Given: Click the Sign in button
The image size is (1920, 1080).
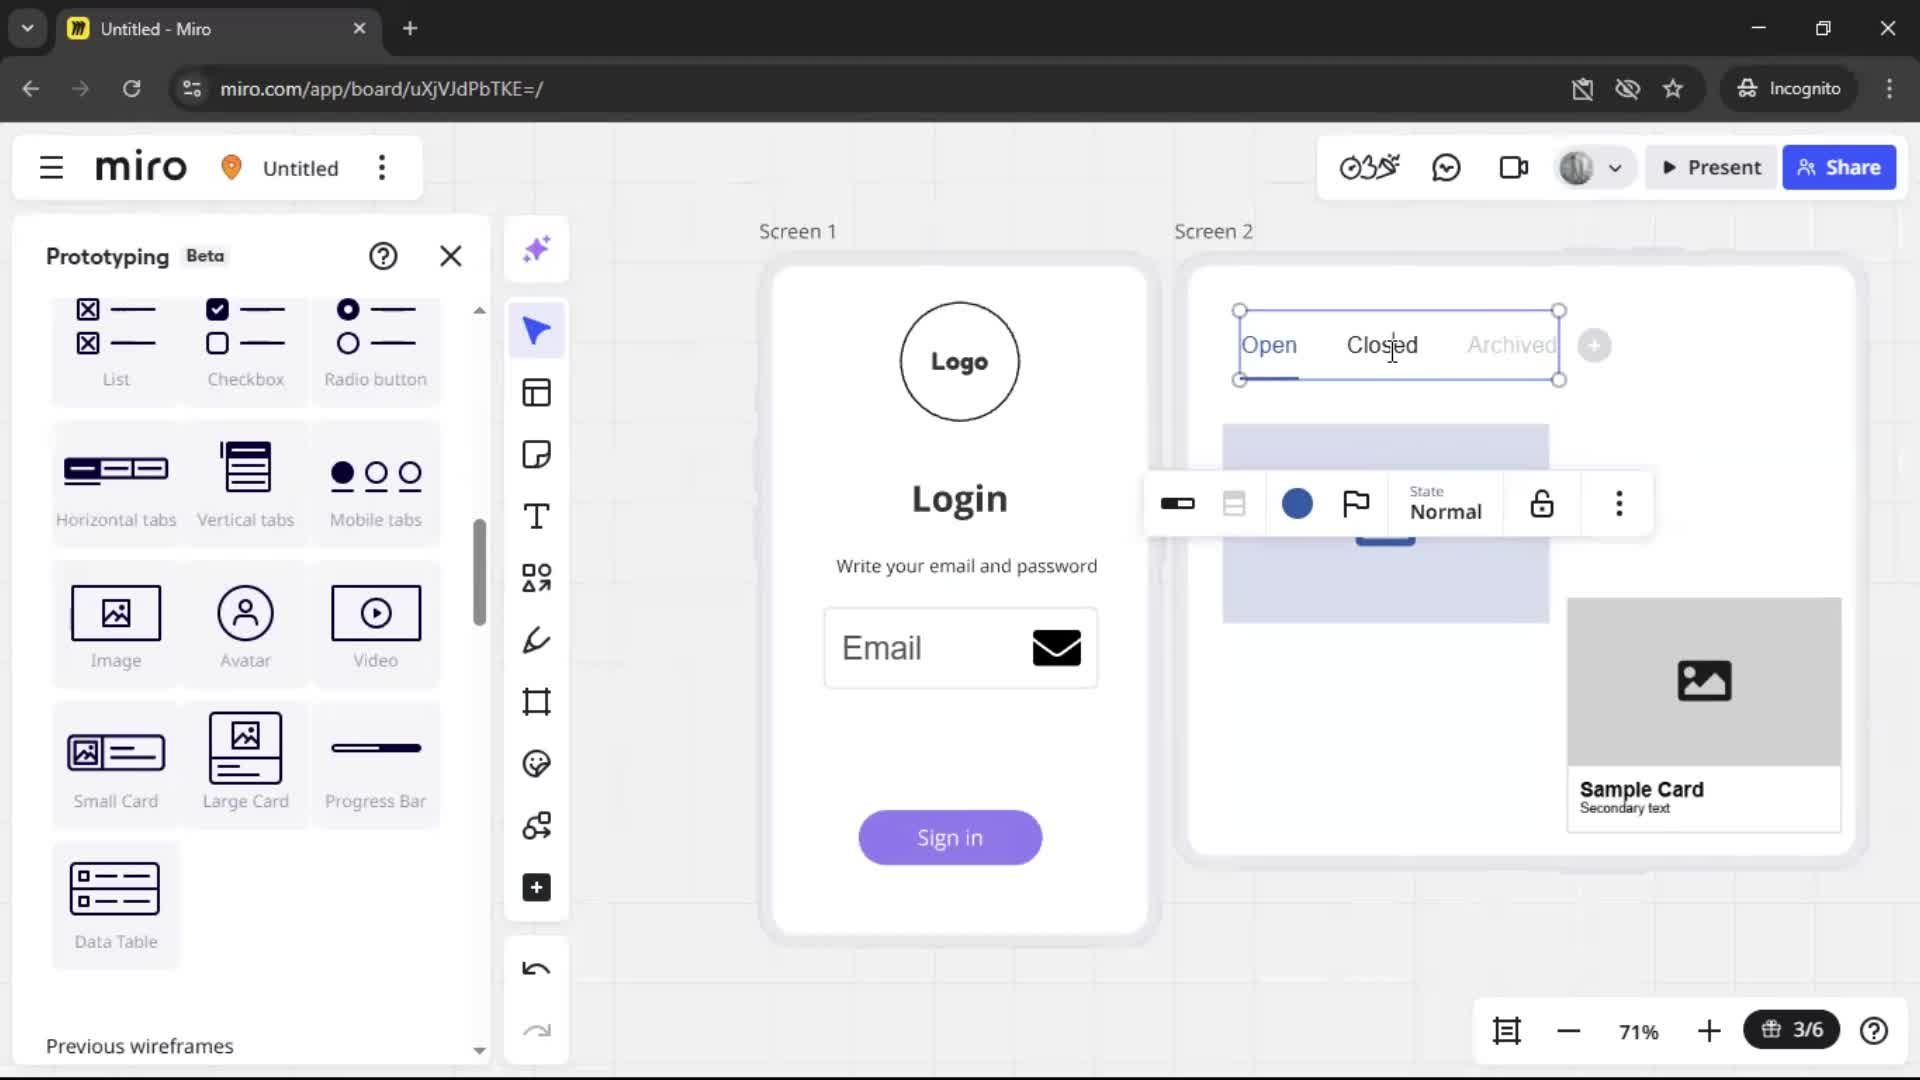Looking at the screenshot, I should pos(950,838).
